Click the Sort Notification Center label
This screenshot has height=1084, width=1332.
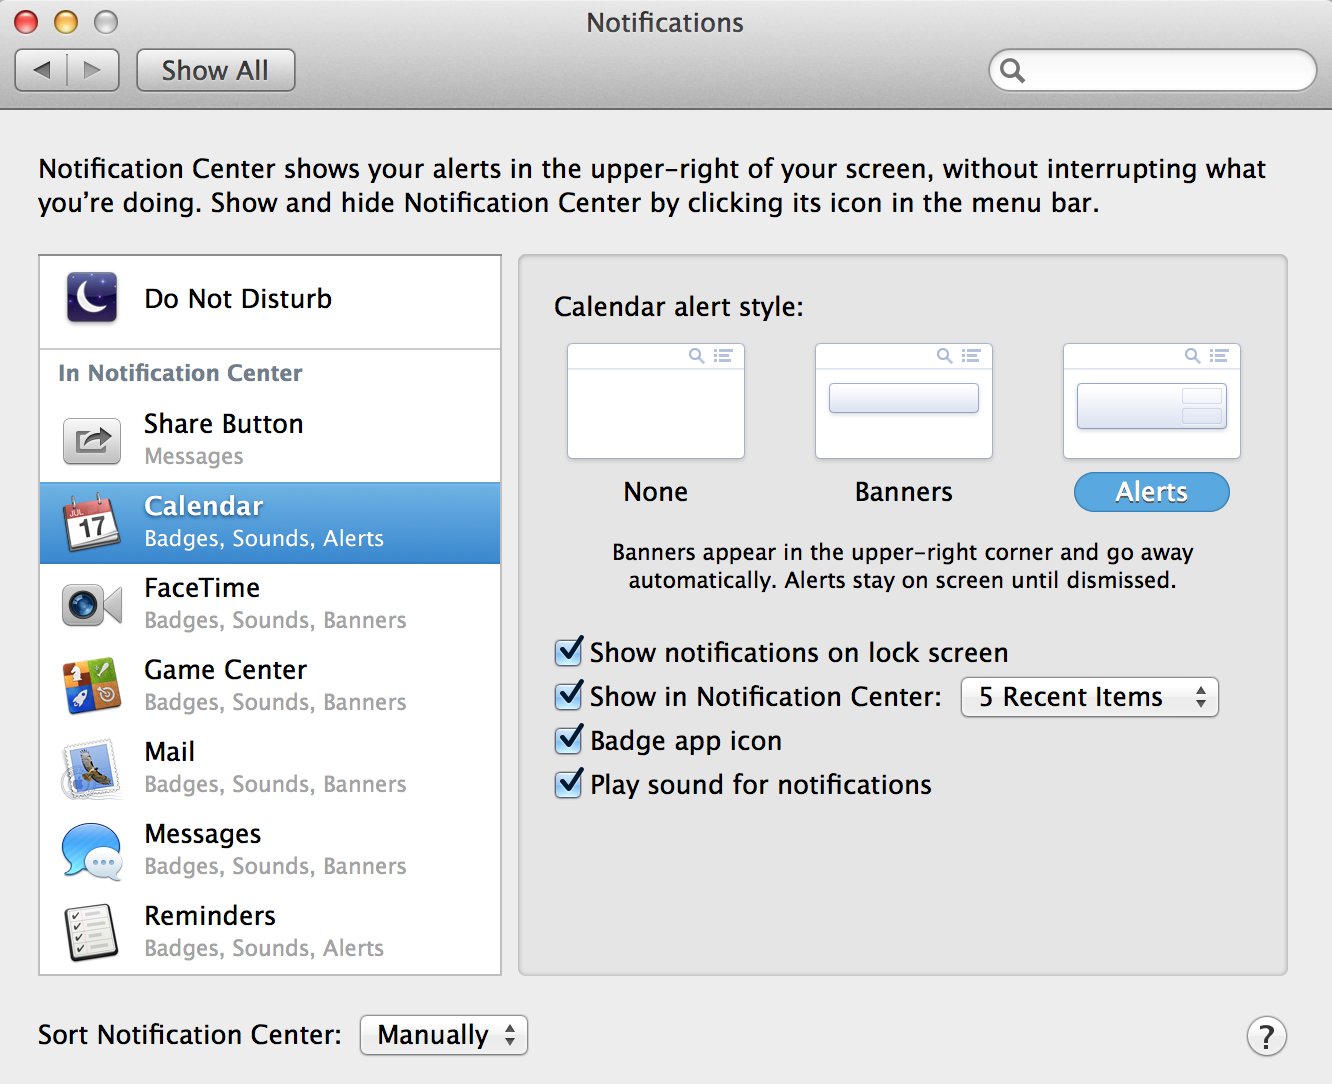coord(190,1035)
